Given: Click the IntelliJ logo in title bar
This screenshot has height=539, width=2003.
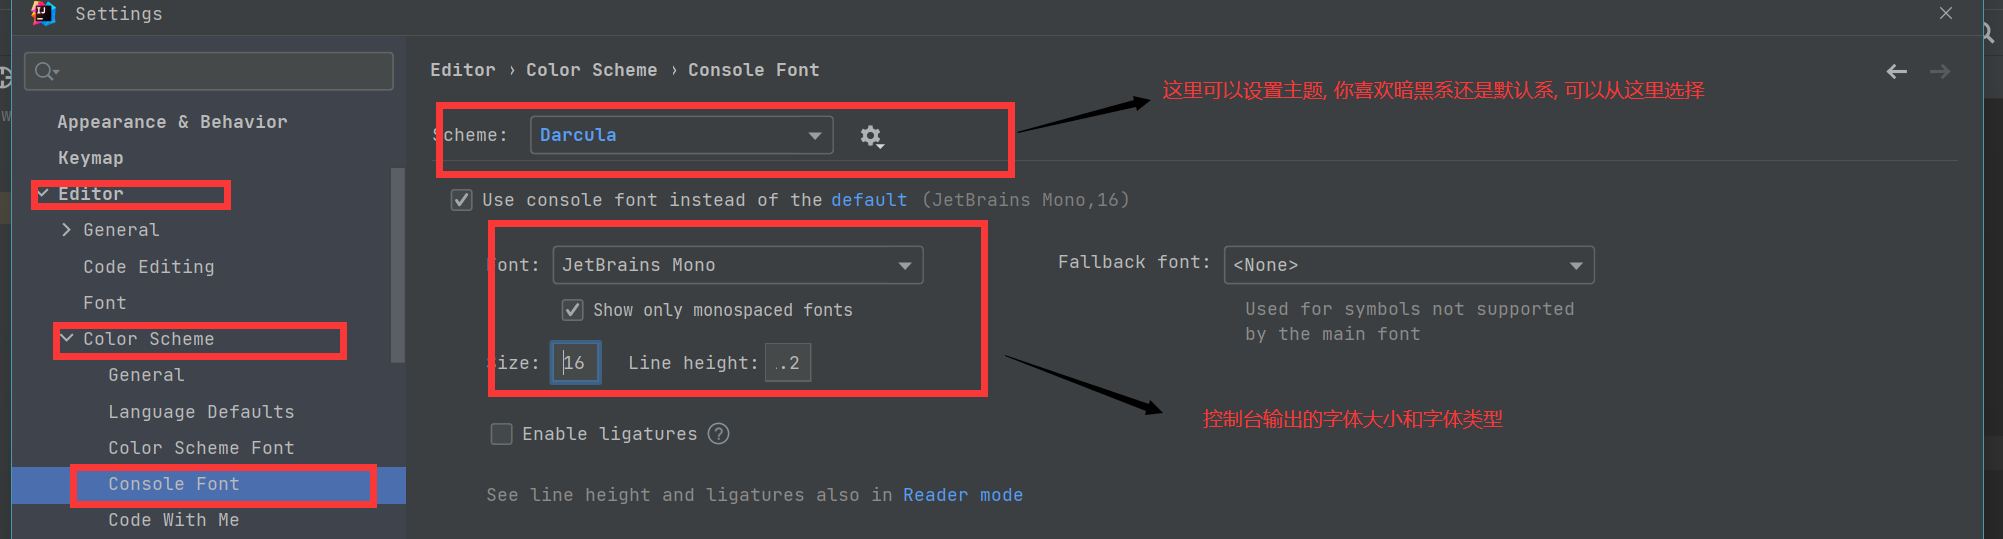Looking at the screenshot, I should pyautogui.click(x=43, y=13).
